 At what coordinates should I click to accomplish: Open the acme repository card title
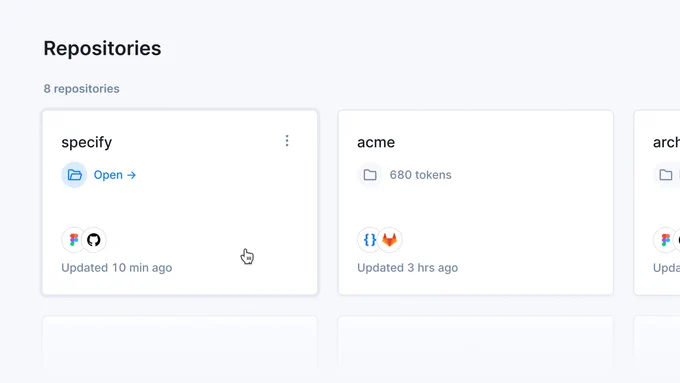pos(376,142)
